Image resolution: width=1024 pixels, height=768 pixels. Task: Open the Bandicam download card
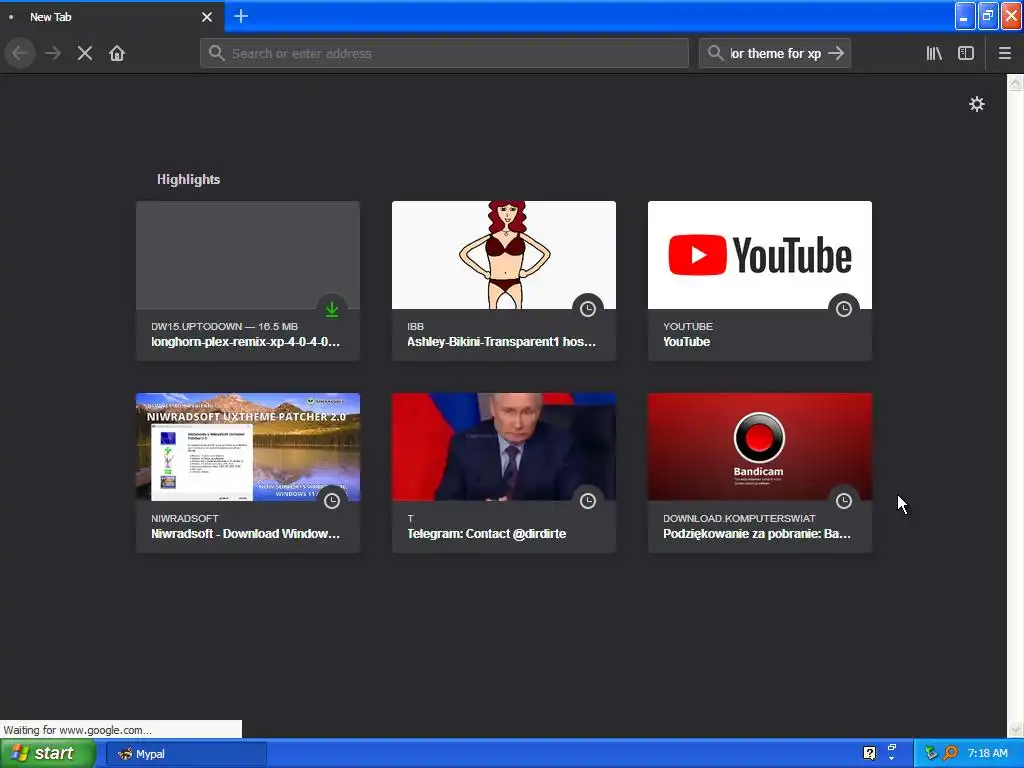pyautogui.click(x=760, y=473)
